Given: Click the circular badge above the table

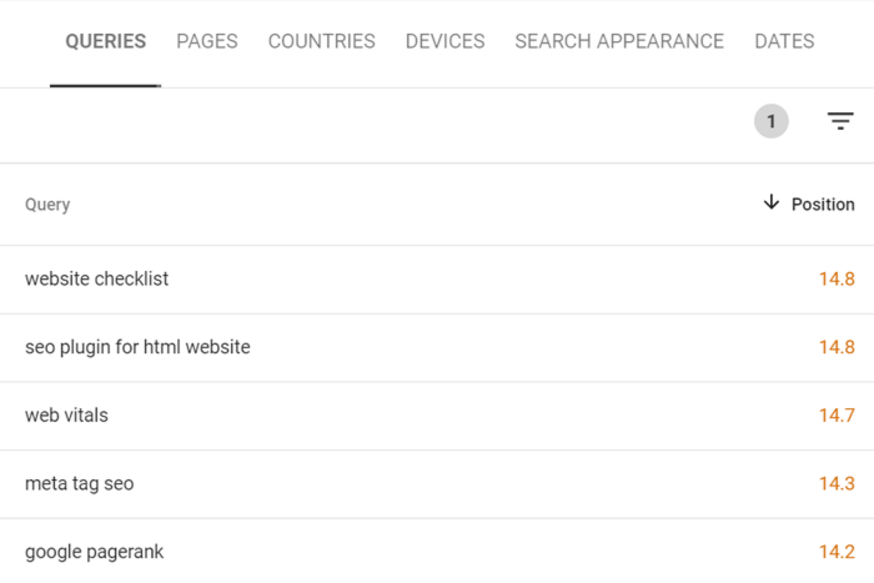Looking at the screenshot, I should [x=770, y=120].
